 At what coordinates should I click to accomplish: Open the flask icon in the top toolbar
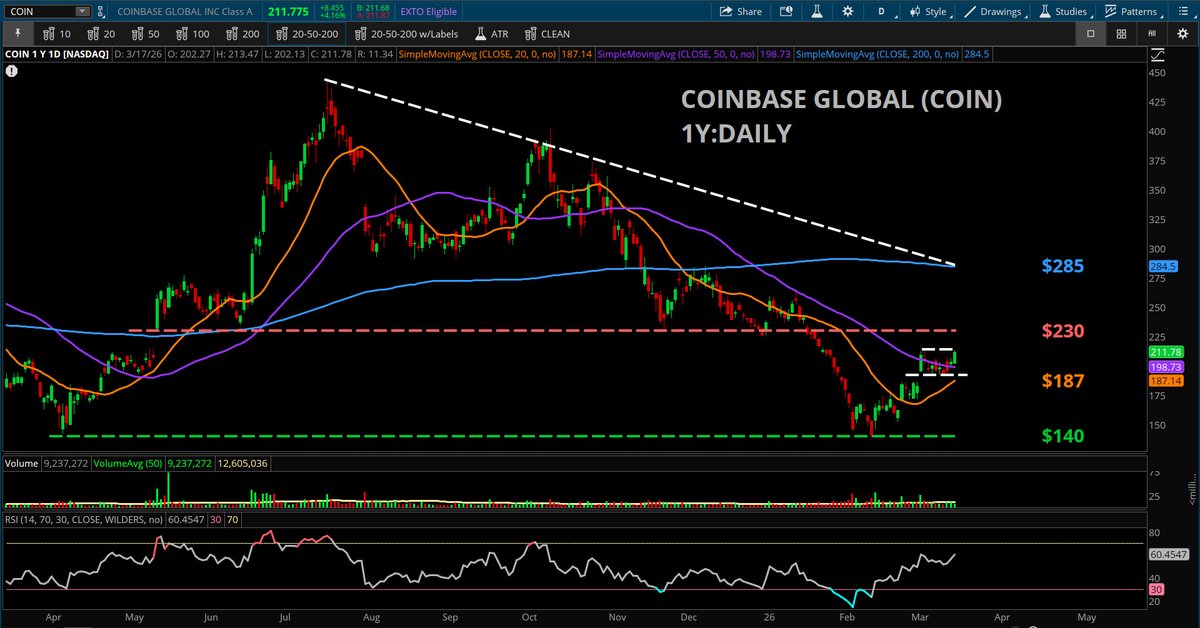coord(816,12)
